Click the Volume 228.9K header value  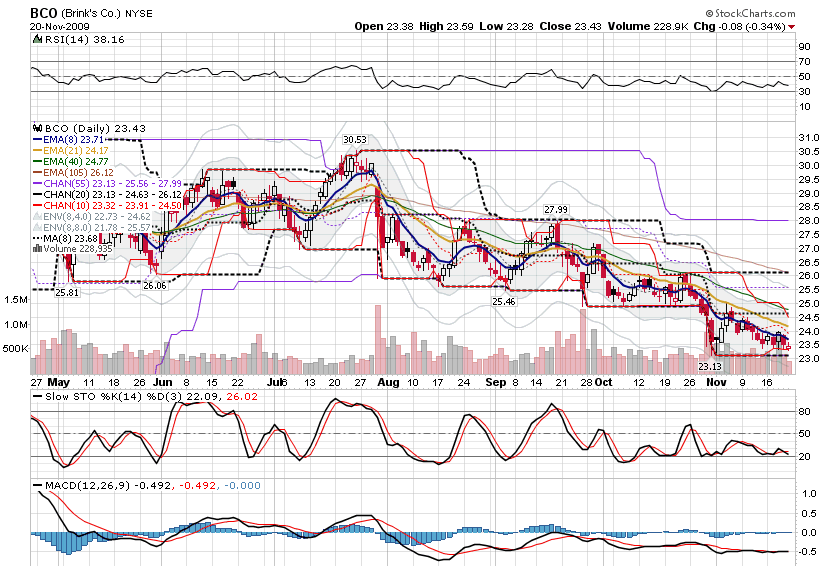pyautogui.click(x=648, y=26)
